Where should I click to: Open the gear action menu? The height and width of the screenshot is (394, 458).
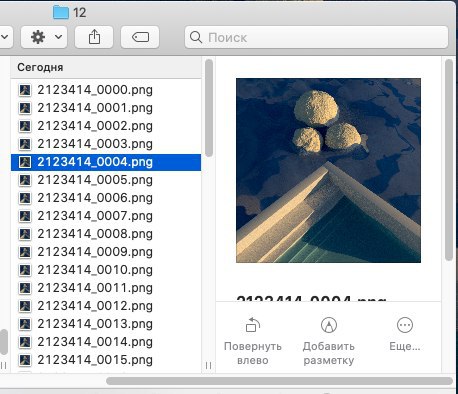[x=44, y=37]
